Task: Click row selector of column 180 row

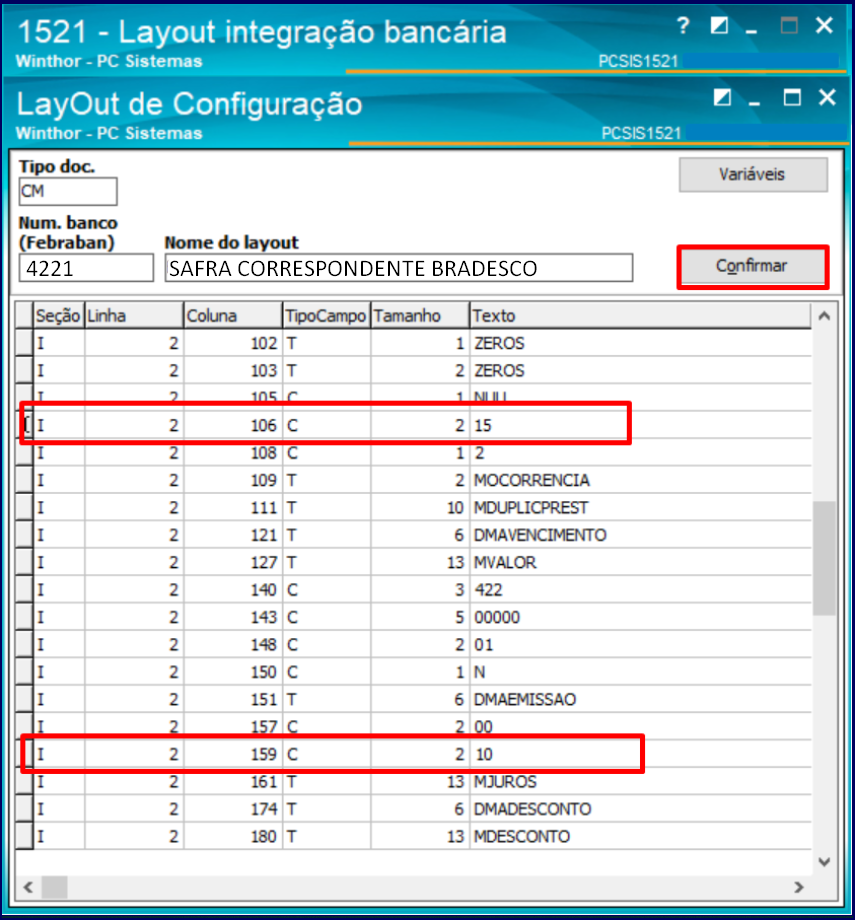Action: 25,837
